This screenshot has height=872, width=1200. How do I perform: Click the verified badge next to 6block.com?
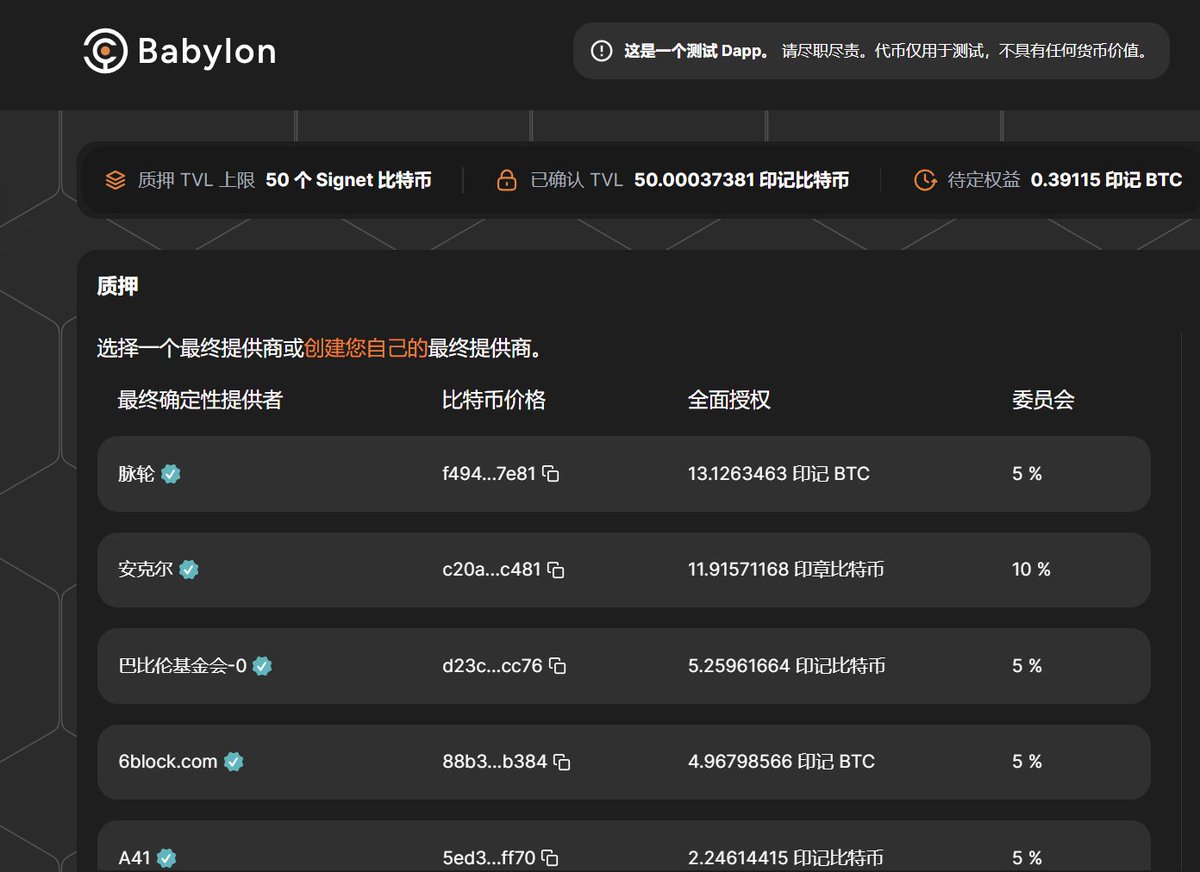click(x=233, y=762)
